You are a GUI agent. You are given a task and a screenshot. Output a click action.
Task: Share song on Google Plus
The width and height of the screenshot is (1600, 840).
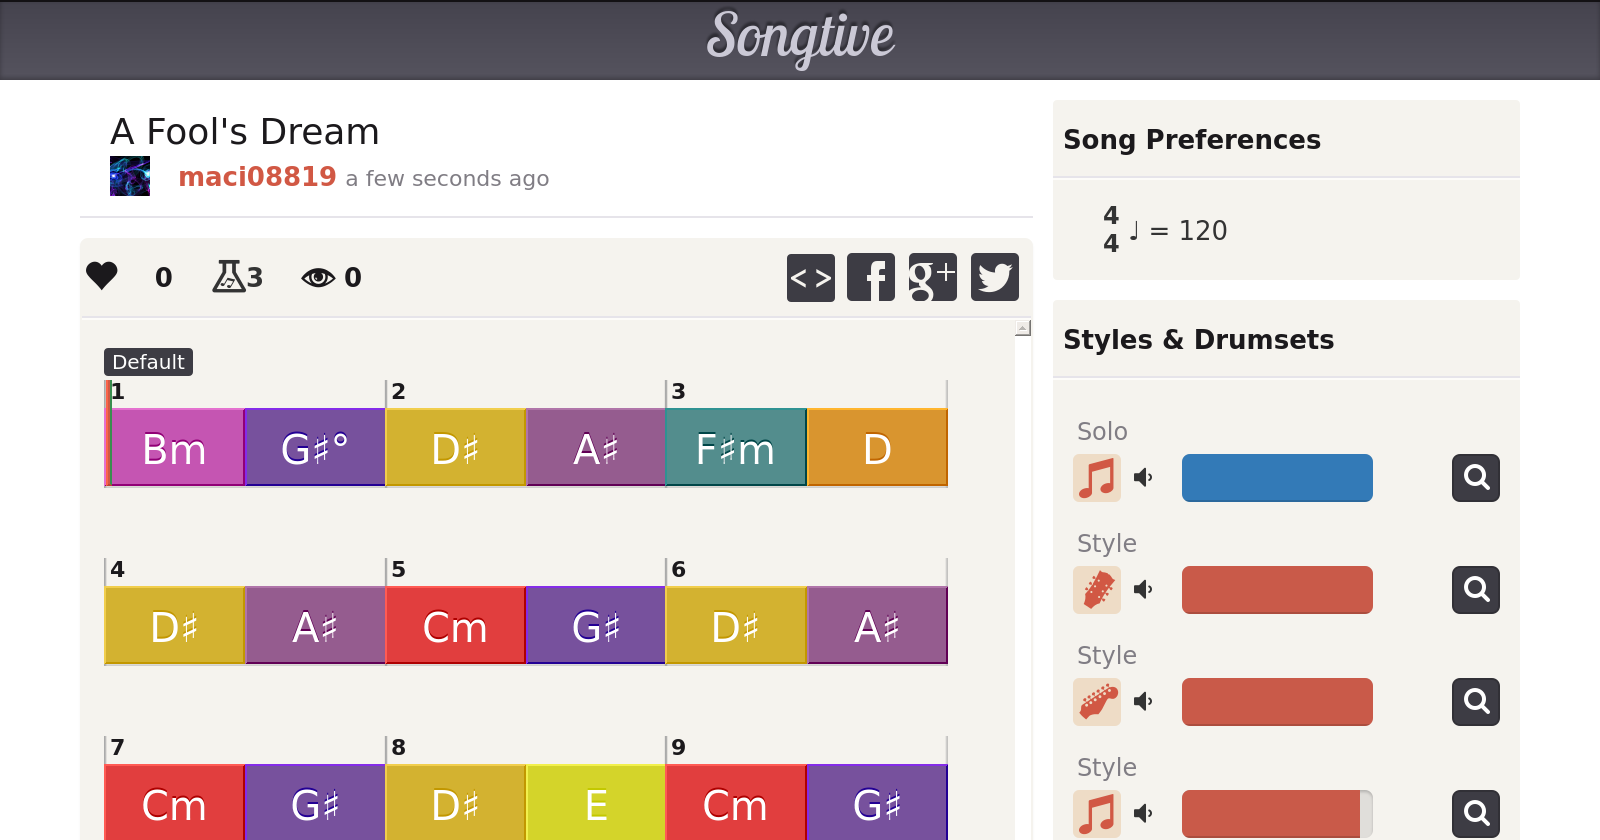click(932, 277)
